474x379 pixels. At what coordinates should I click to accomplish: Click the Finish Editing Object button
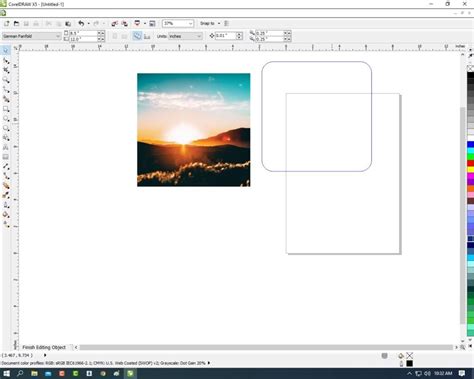click(44, 347)
